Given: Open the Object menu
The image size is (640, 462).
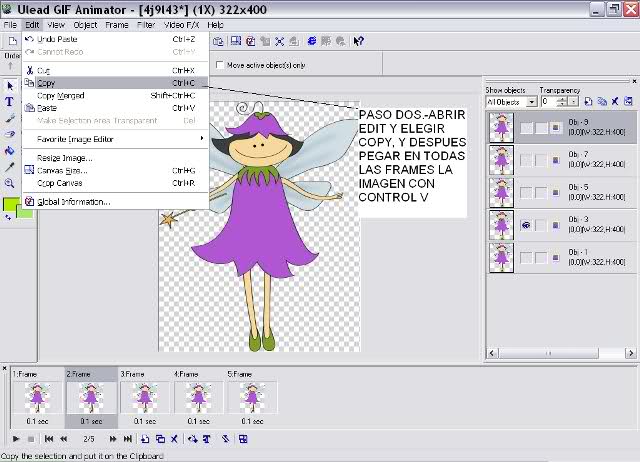Looking at the screenshot, I should 85,25.
